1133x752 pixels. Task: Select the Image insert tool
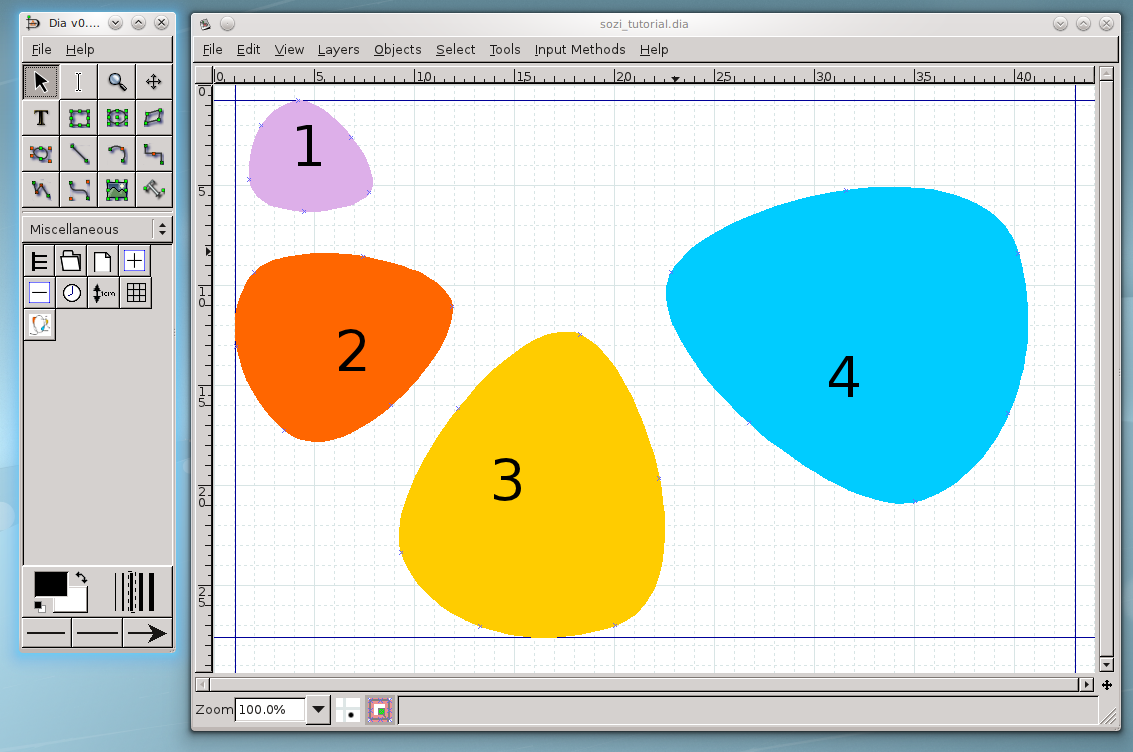[117, 189]
